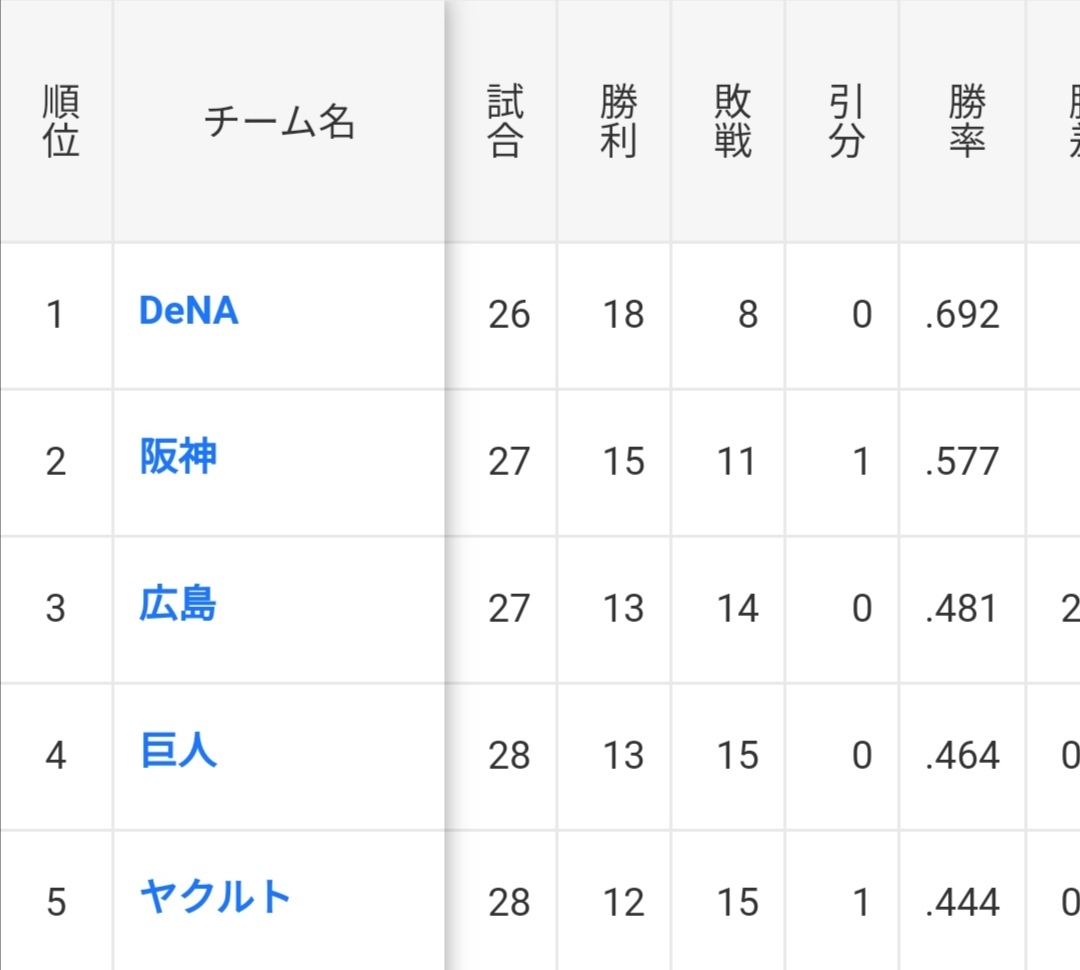
Task: Click DeNA's losses cell showing 8
Action: click(747, 315)
